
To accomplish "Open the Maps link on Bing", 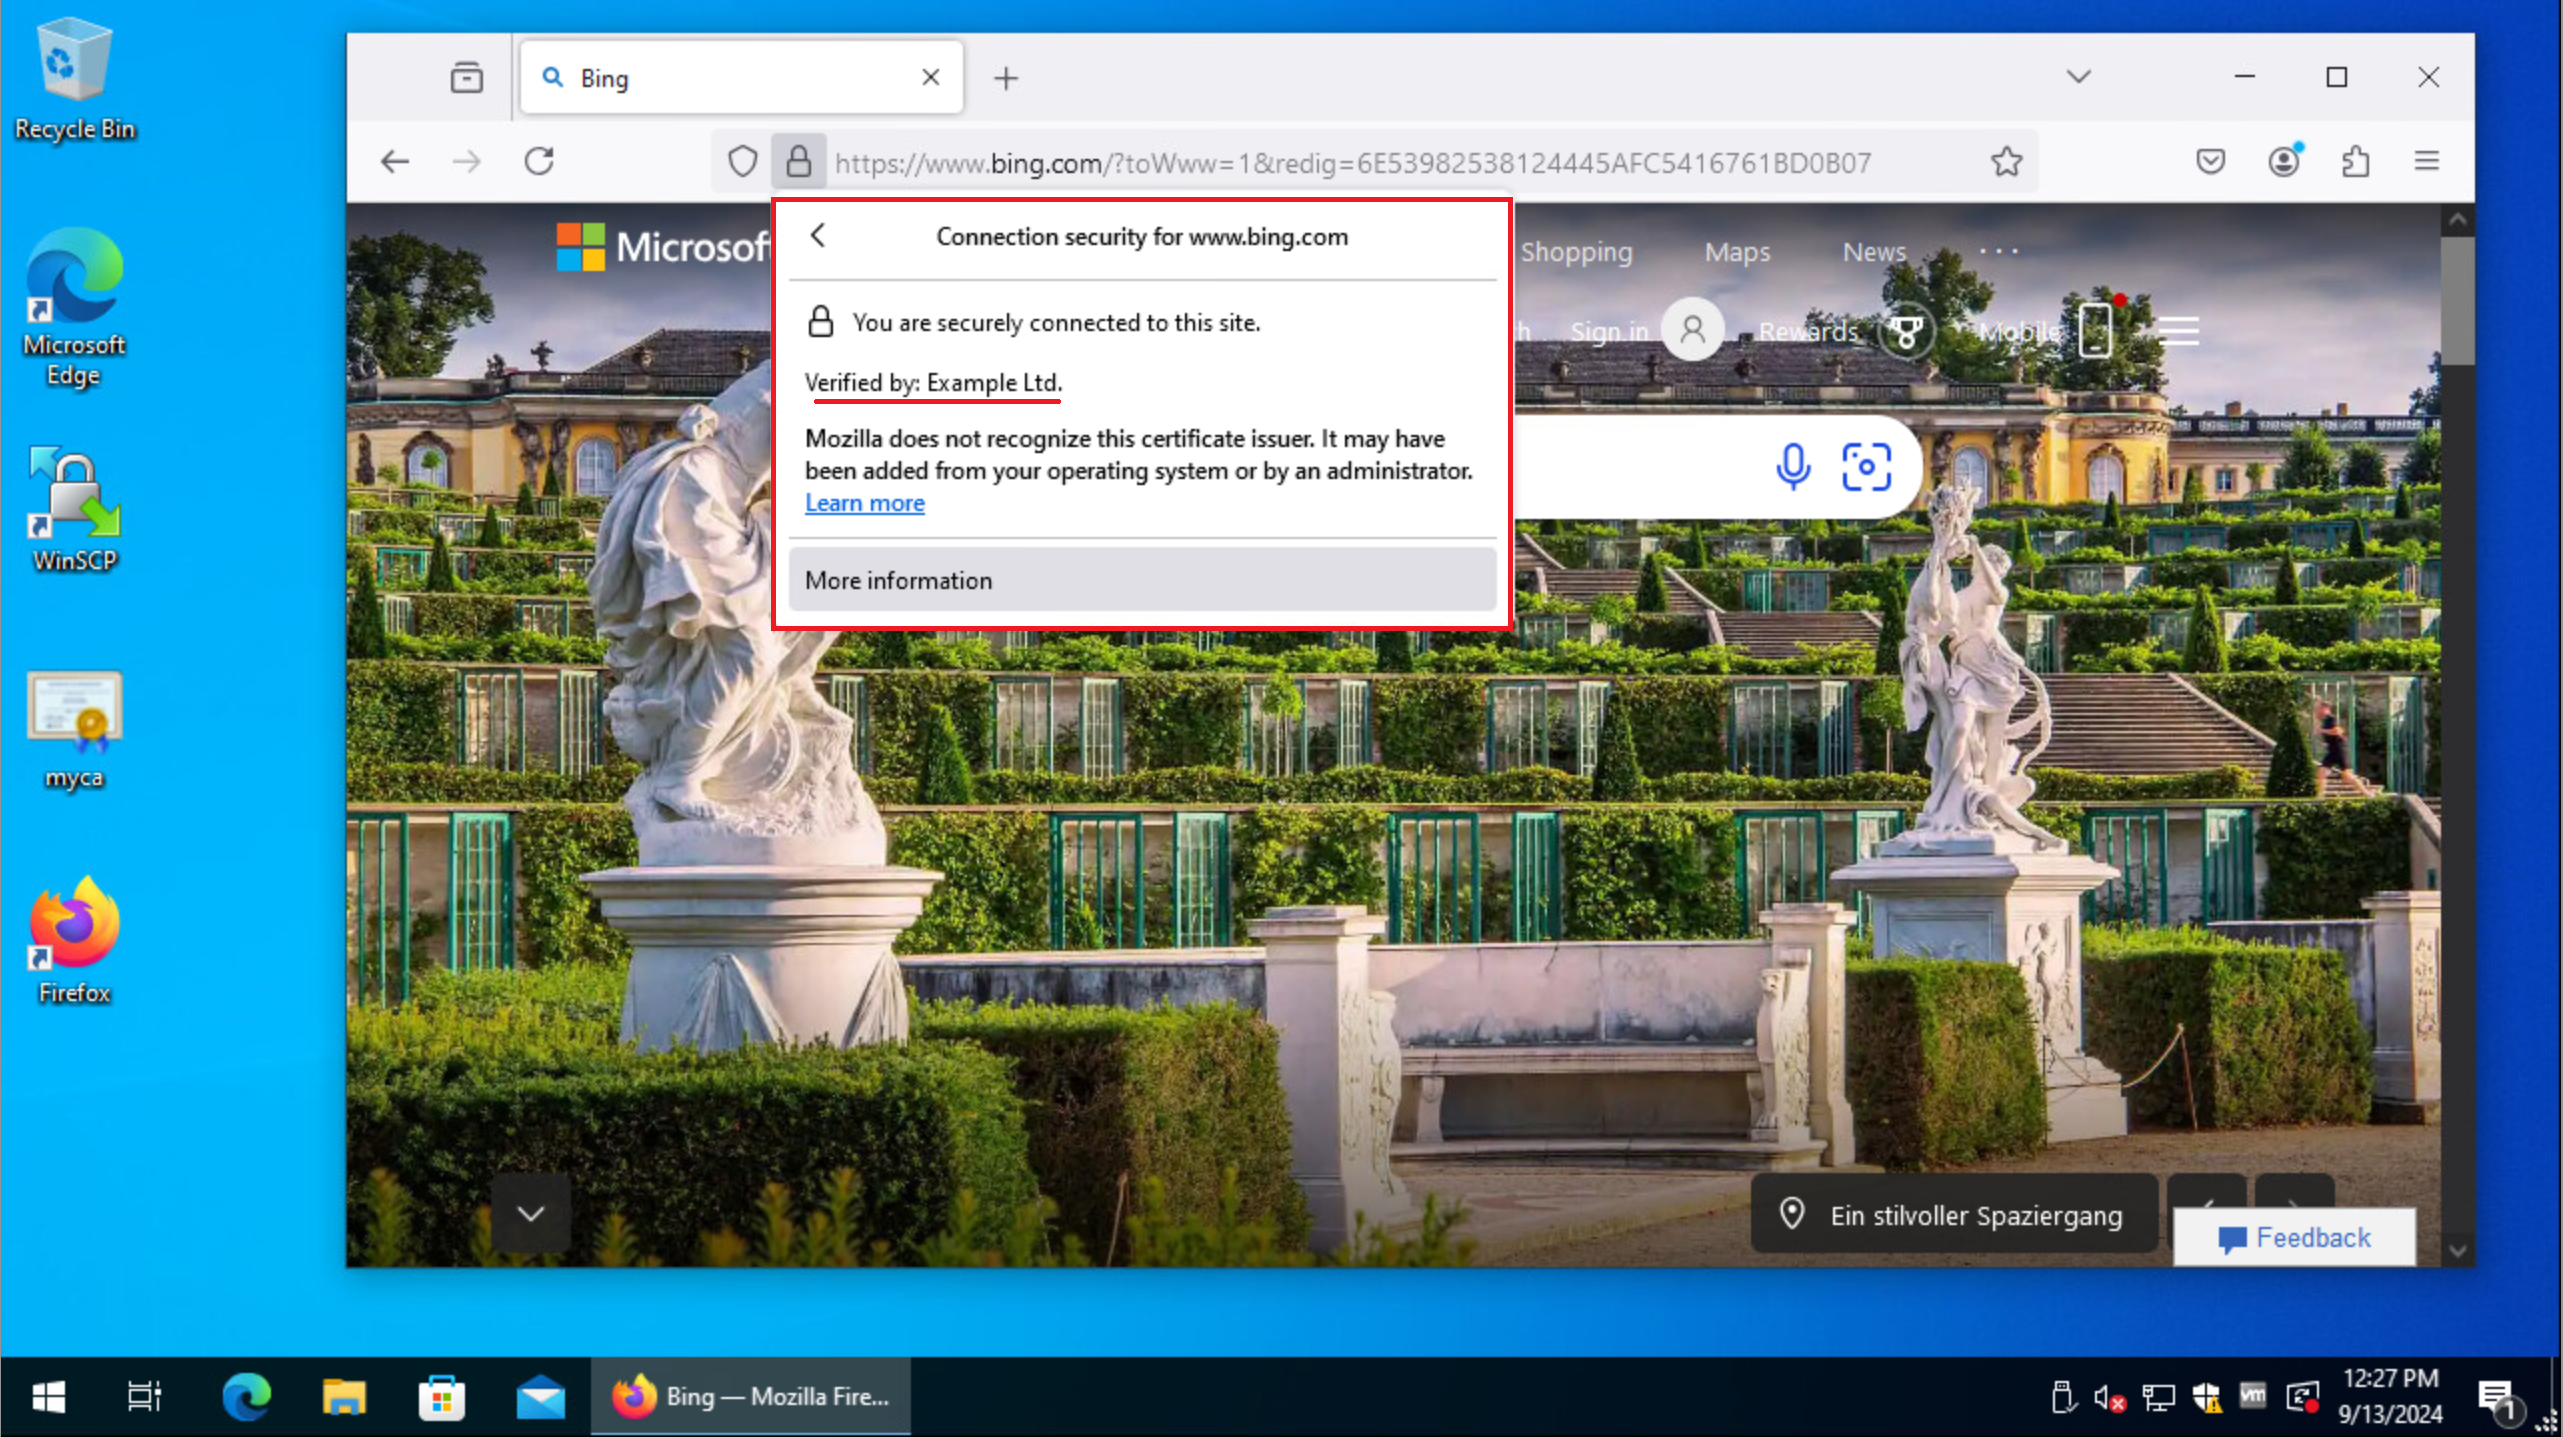I will pos(1737,252).
